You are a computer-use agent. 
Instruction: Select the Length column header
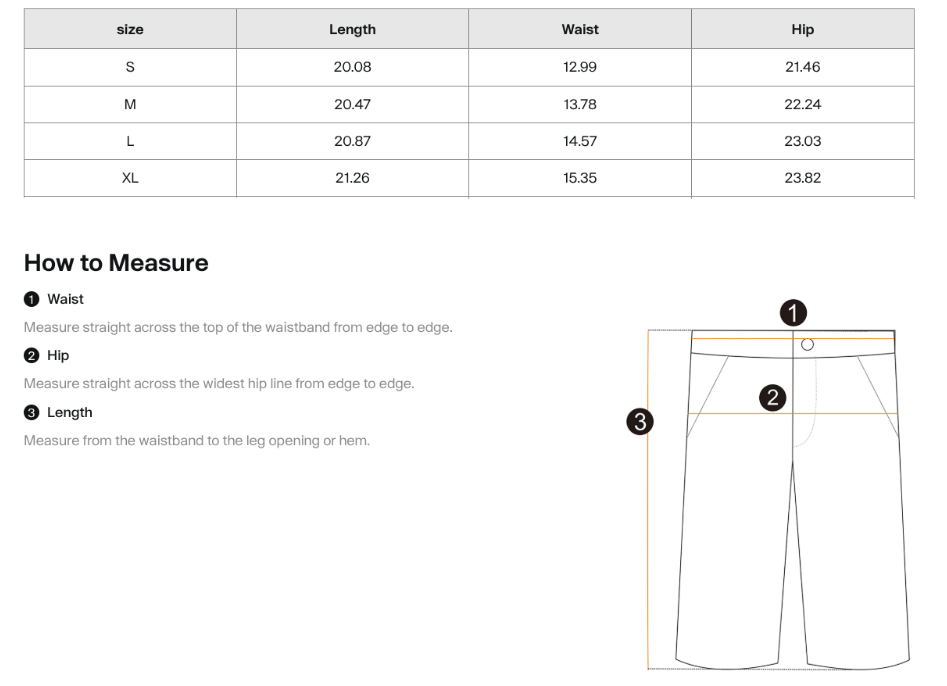click(x=352, y=29)
